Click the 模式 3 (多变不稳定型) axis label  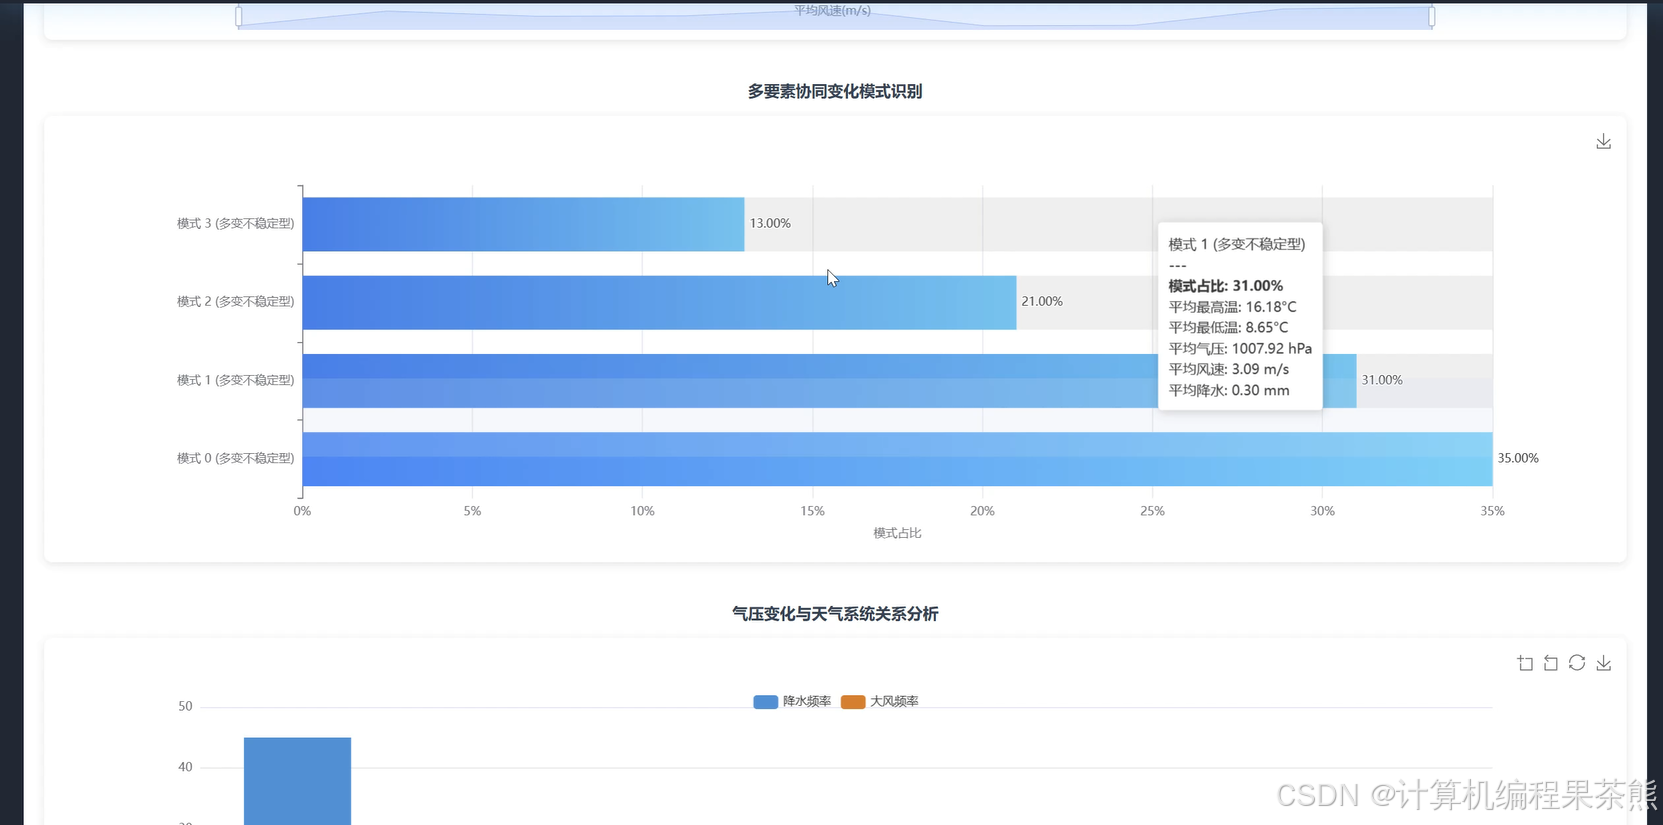click(235, 223)
